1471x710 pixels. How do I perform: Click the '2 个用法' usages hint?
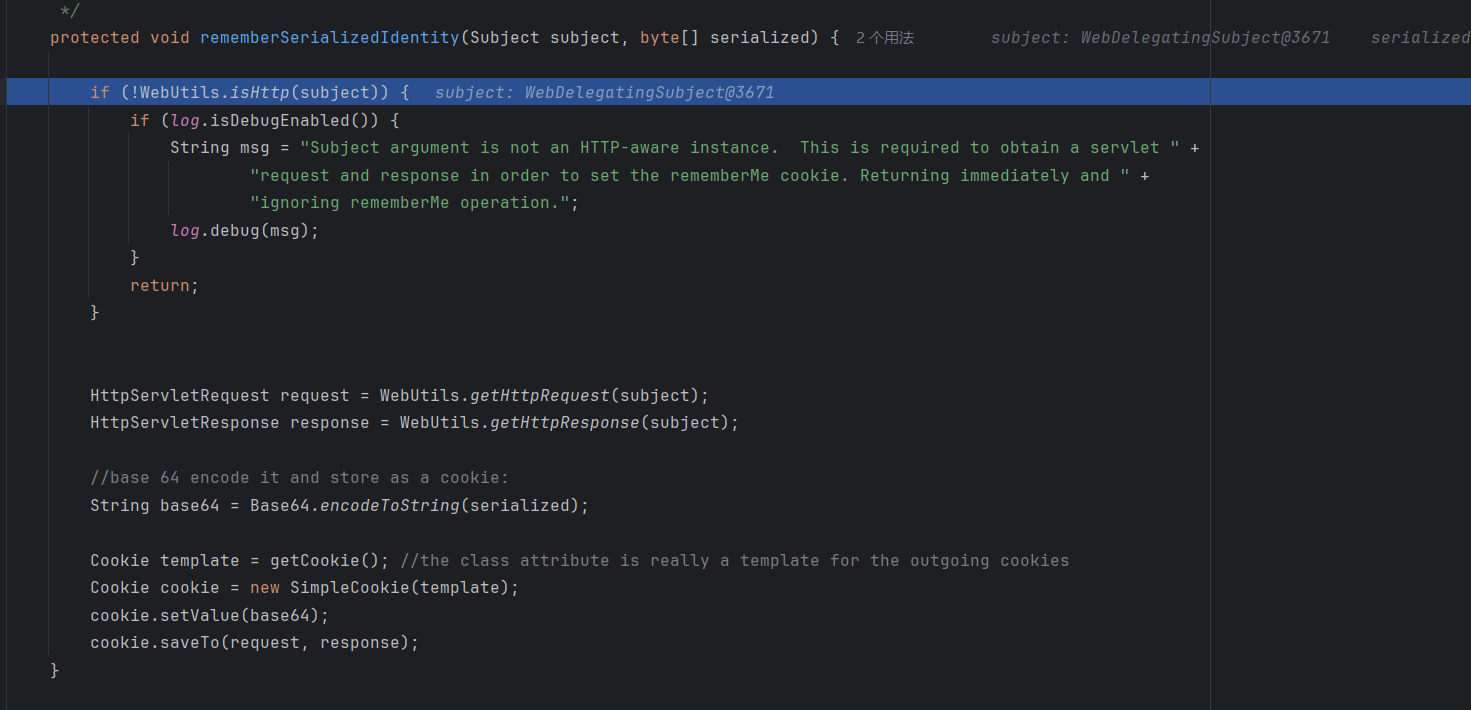[884, 38]
